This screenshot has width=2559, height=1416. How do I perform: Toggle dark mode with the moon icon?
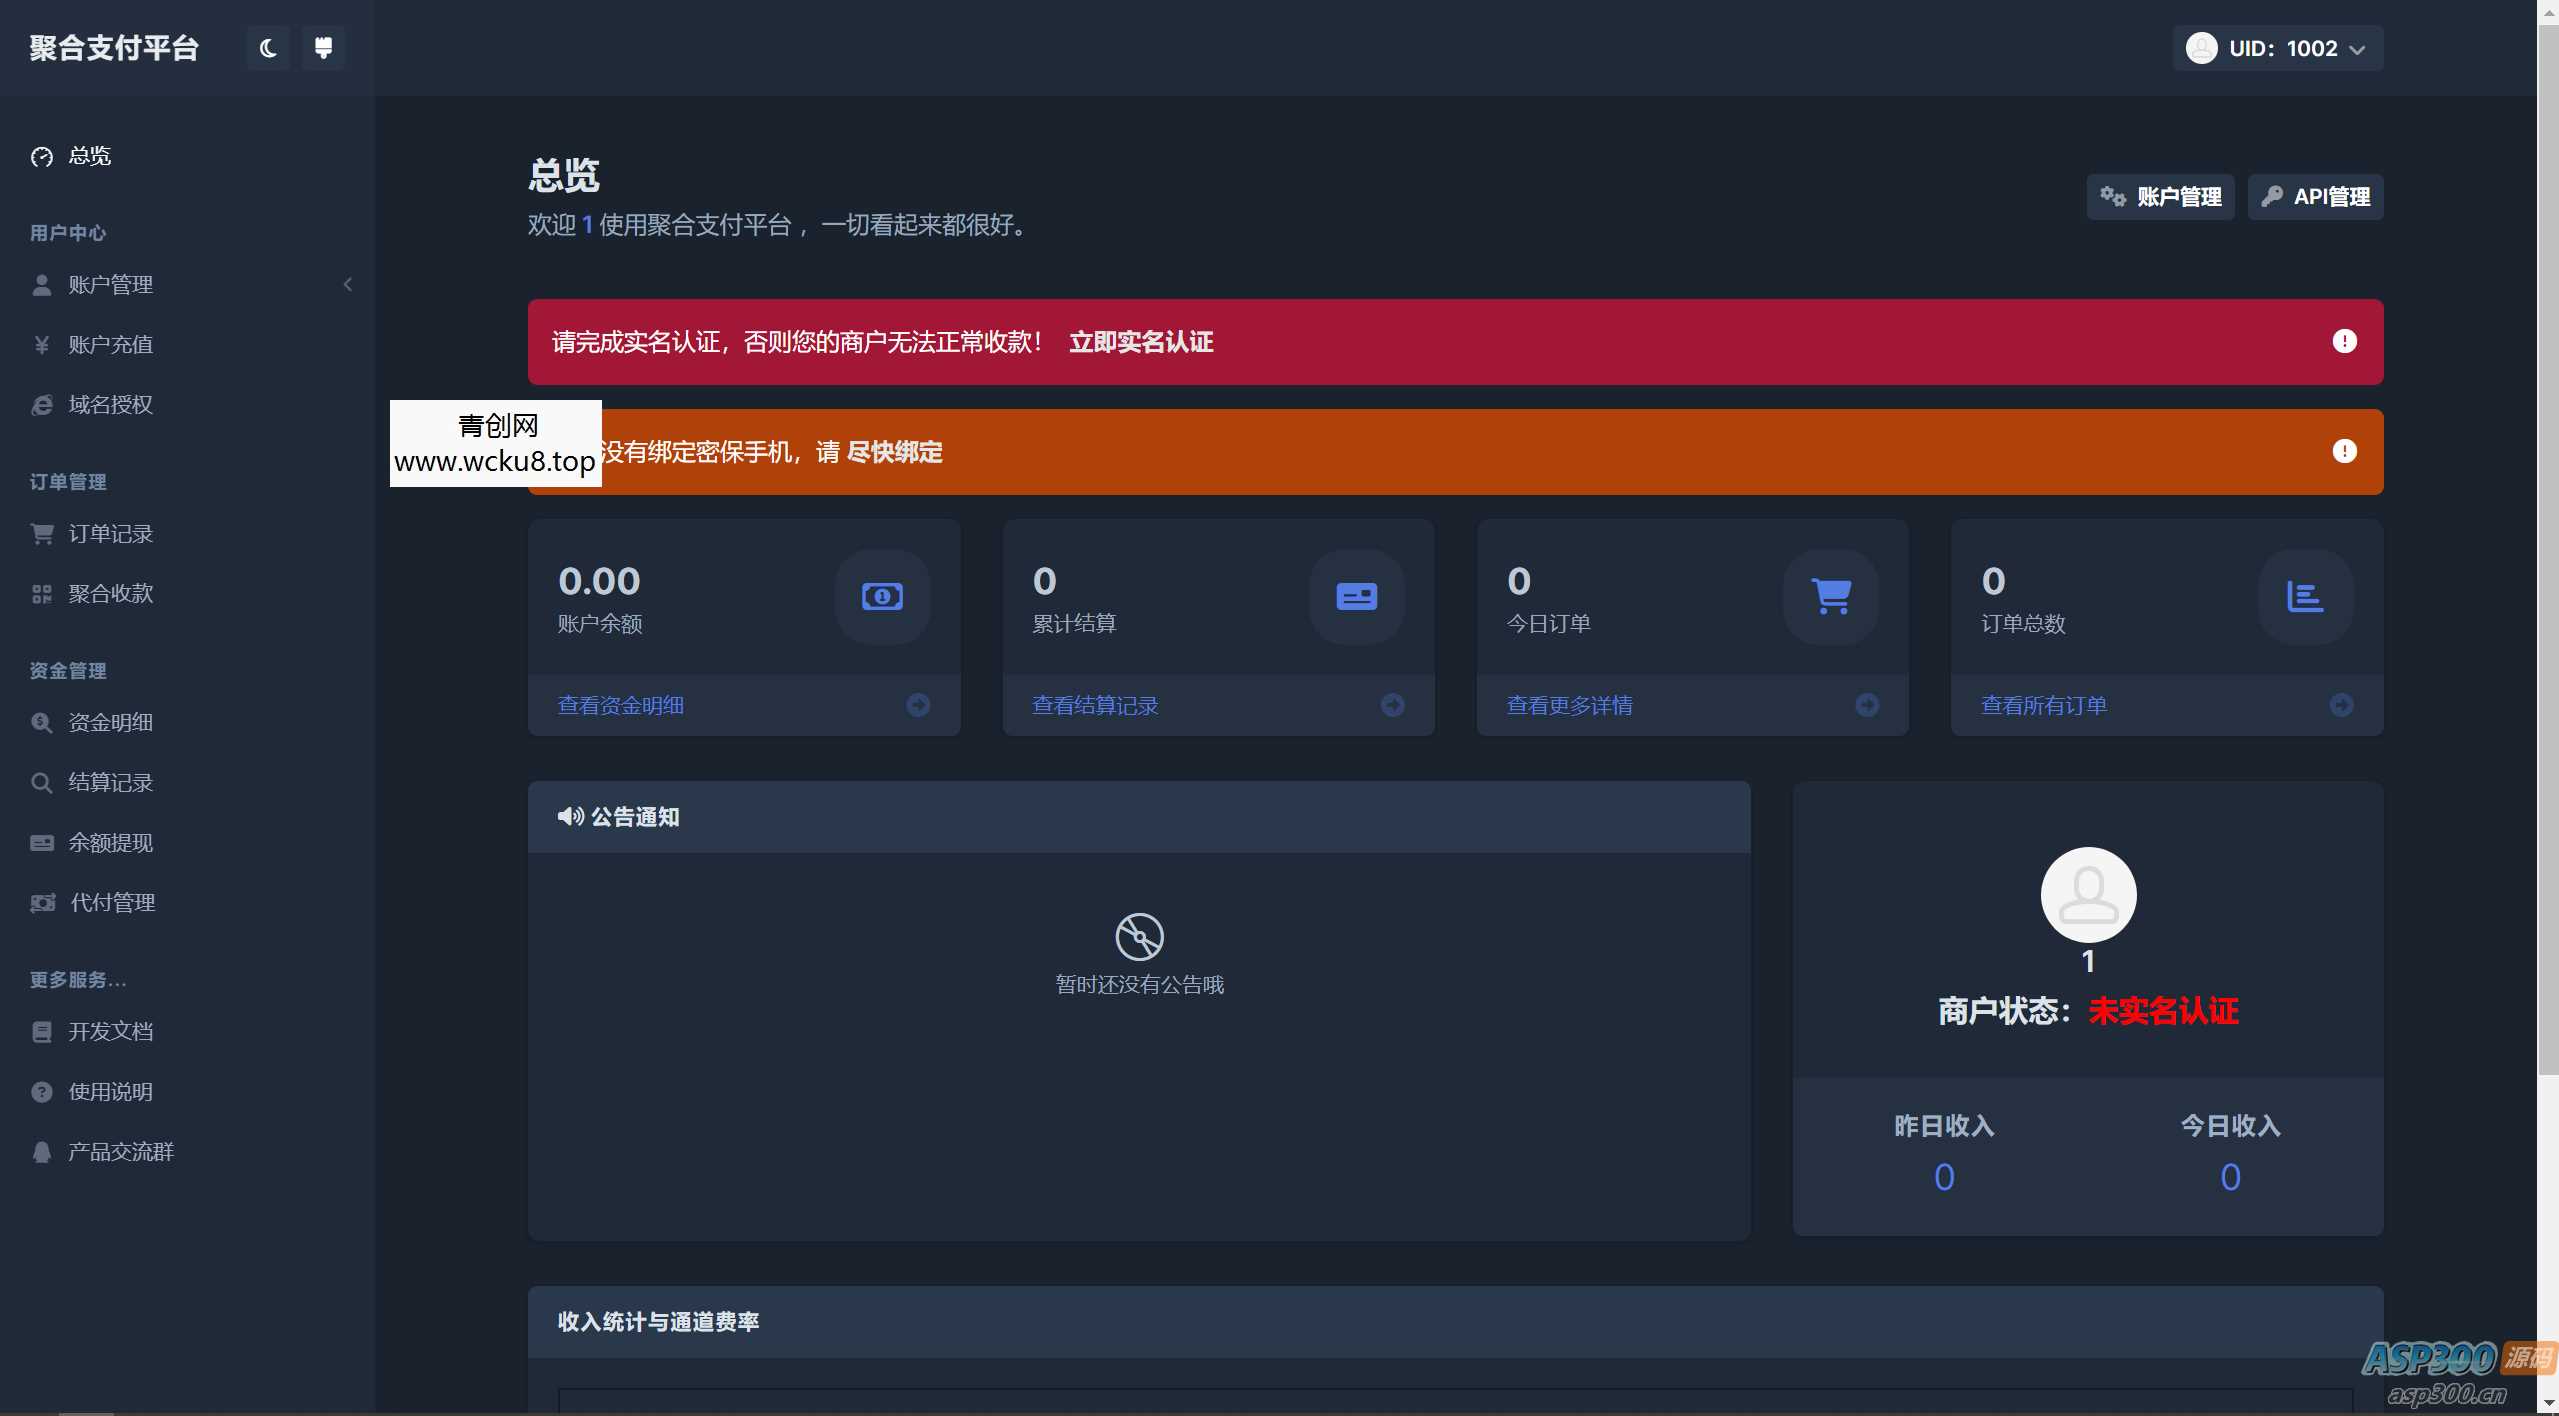pyautogui.click(x=266, y=47)
